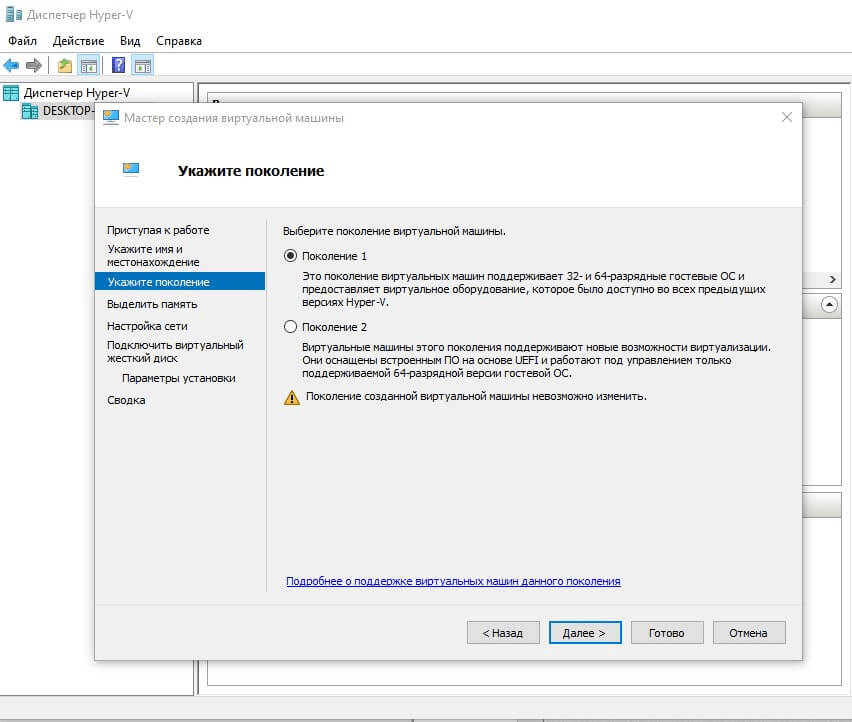Image resolution: width=852 pixels, height=722 pixels.
Task: Click the Готово button
Action: pyautogui.click(x=667, y=633)
